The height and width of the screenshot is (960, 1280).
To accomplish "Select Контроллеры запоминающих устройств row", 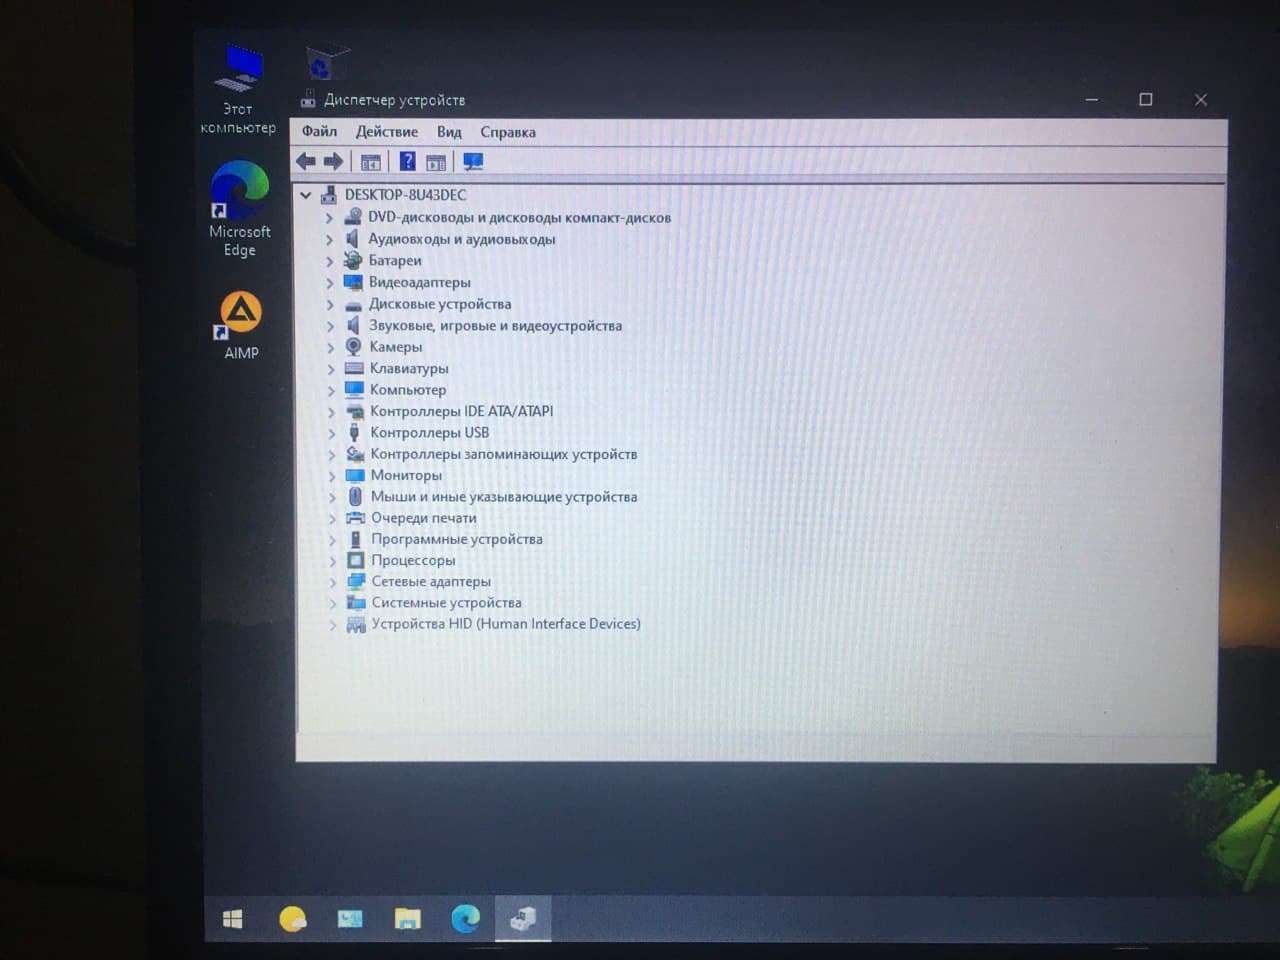I will click(x=503, y=454).
